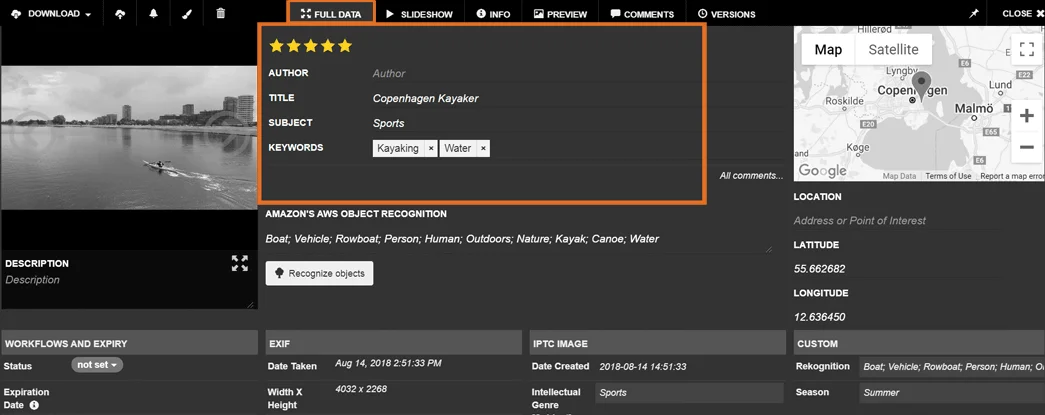
Task: Click the Date Created value
Action: (x=643, y=366)
